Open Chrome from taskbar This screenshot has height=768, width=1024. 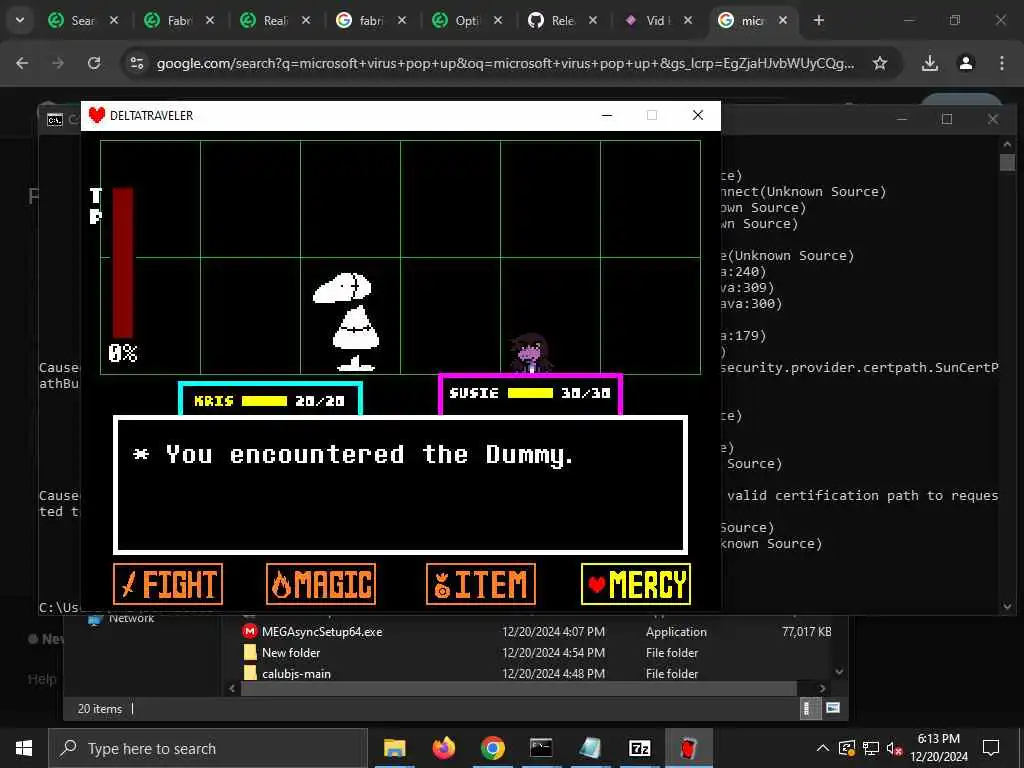point(492,748)
